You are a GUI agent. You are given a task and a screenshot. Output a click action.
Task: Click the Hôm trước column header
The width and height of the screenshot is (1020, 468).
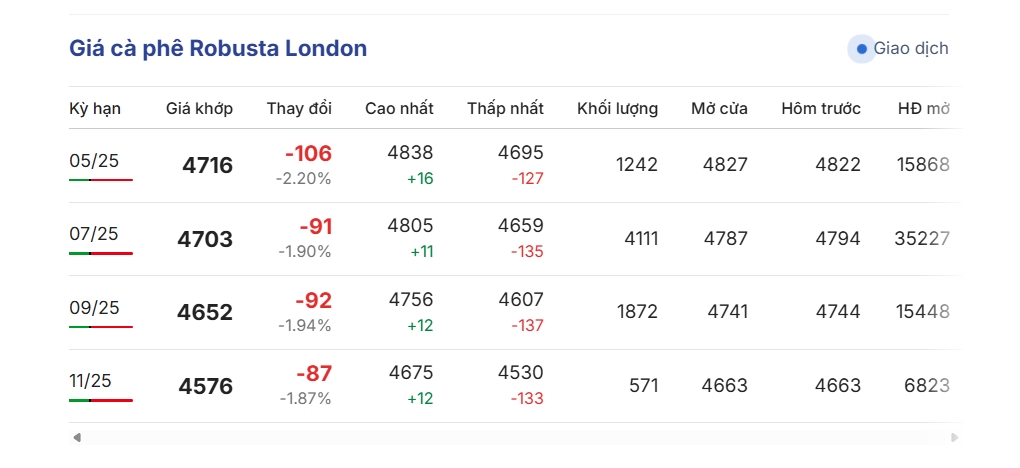(x=821, y=108)
